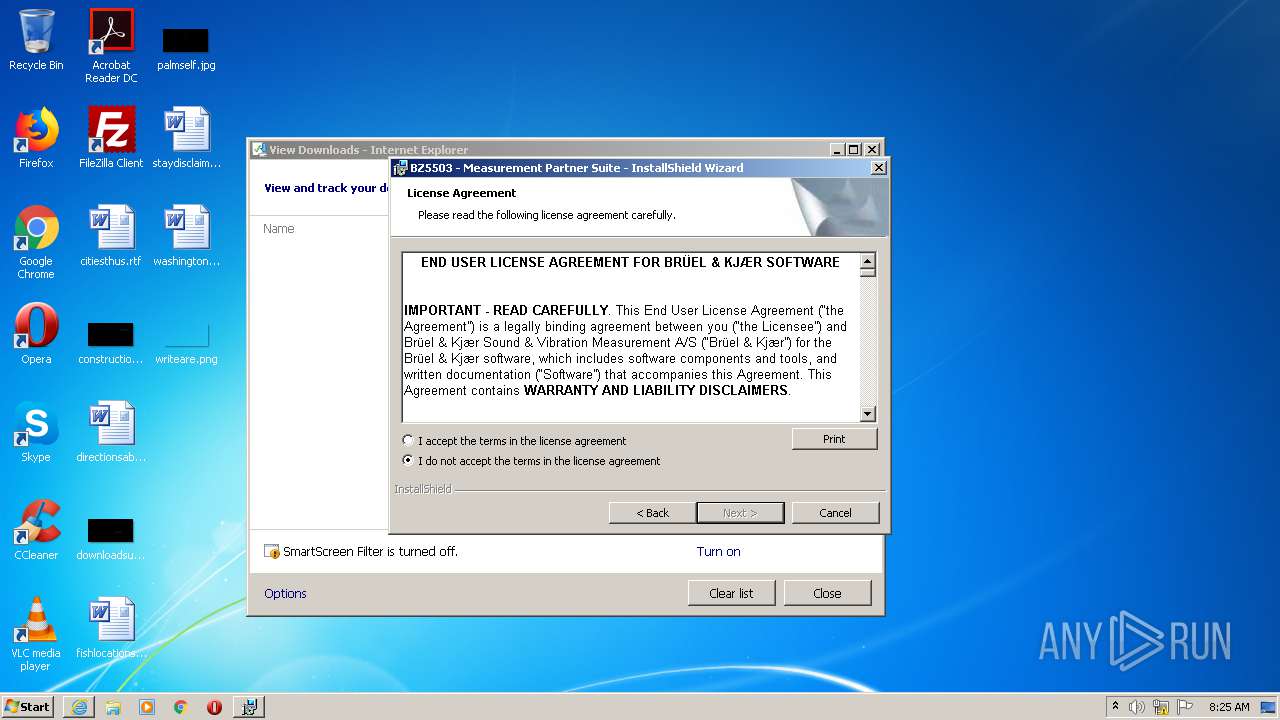Cancel the Measurement Partner Suite installation
Image resolution: width=1280 pixels, height=720 pixels.
[835, 513]
